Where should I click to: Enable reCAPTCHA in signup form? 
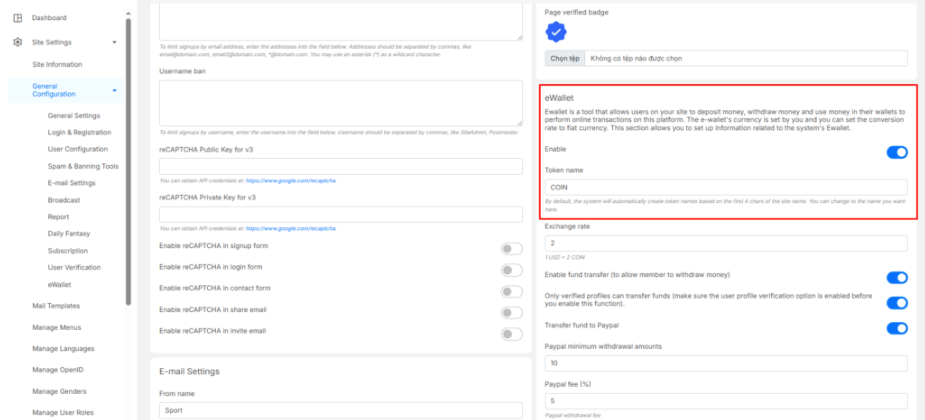pos(511,249)
